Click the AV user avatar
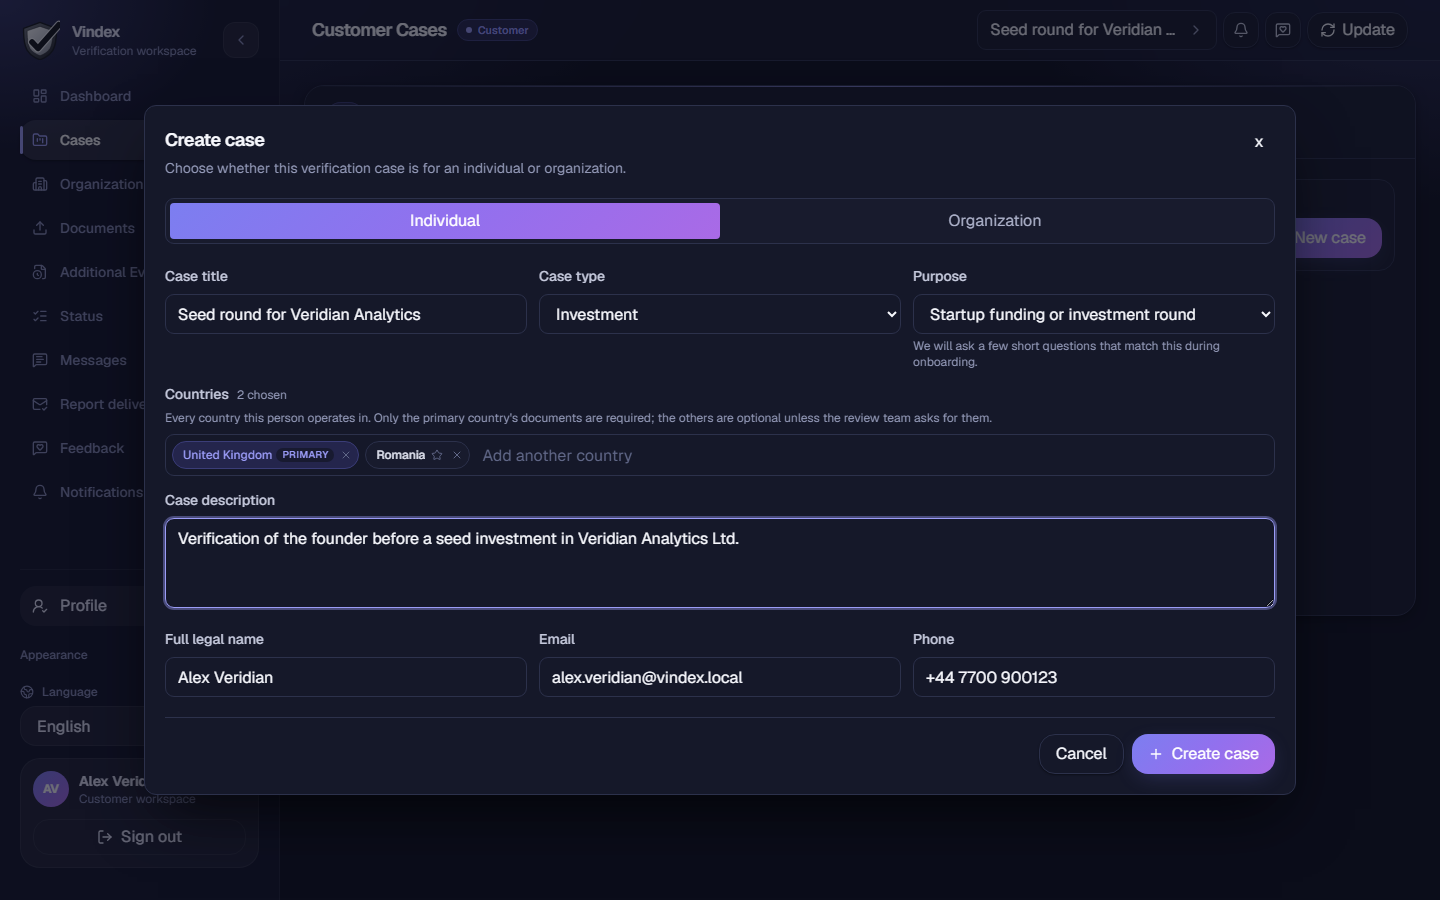Viewport: 1440px width, 900px height. click(x=51, y=789)
